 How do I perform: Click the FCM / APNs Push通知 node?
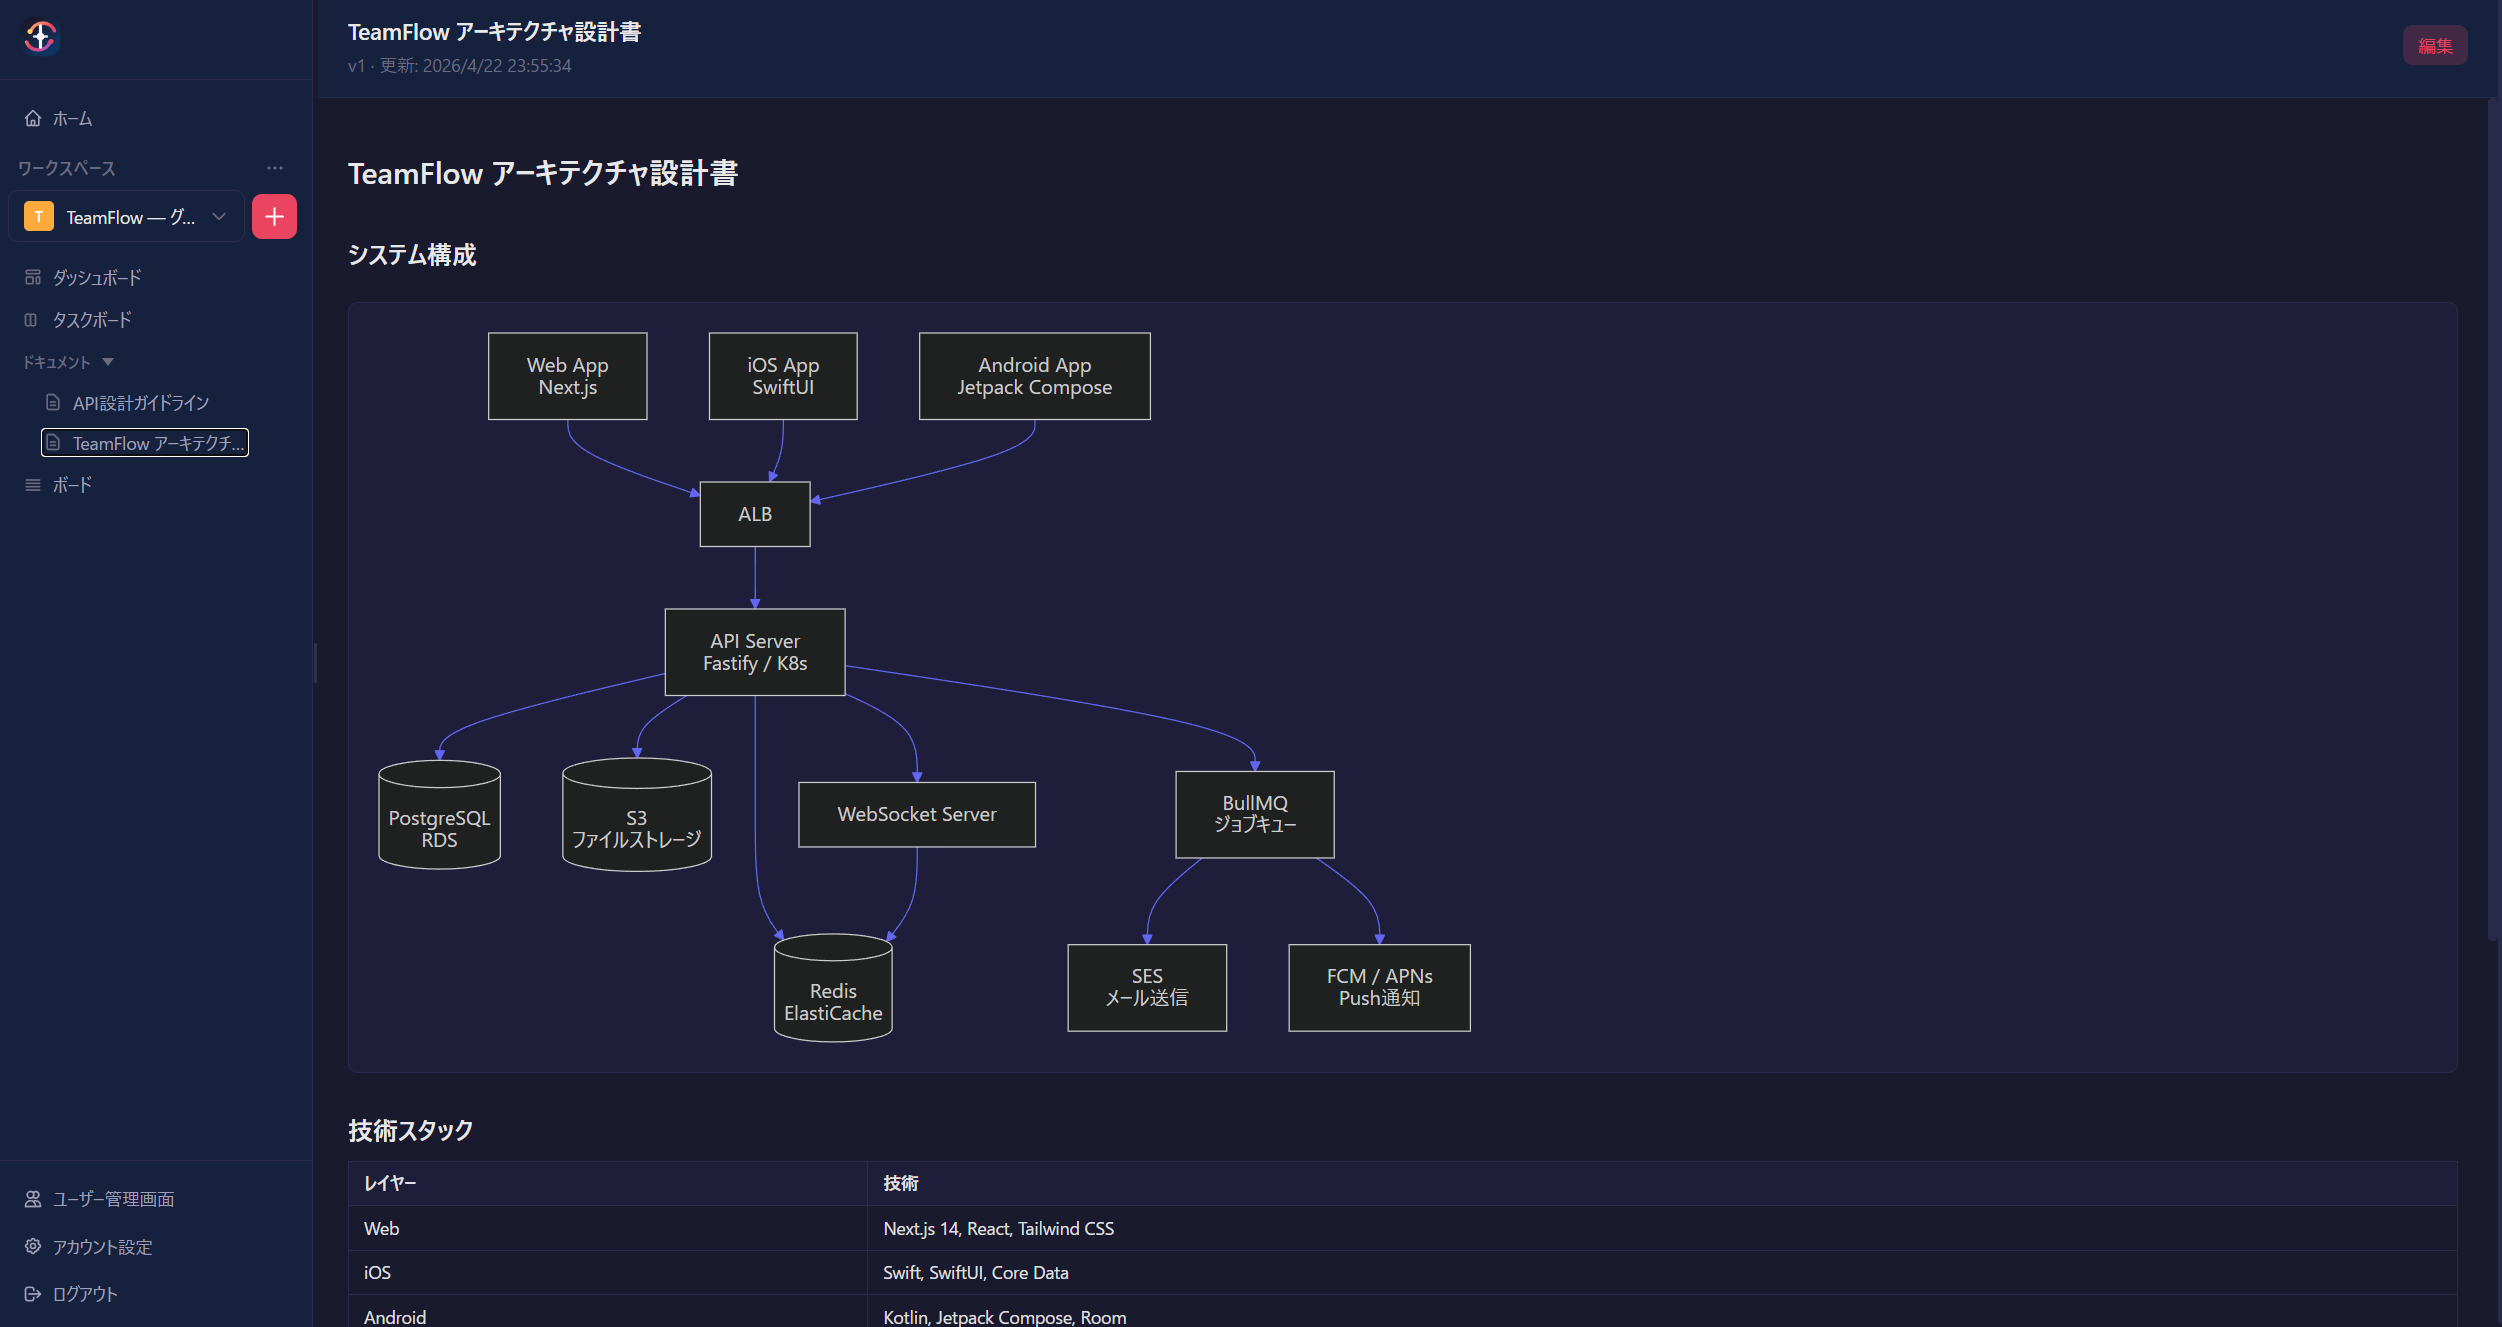(1379, 987)
